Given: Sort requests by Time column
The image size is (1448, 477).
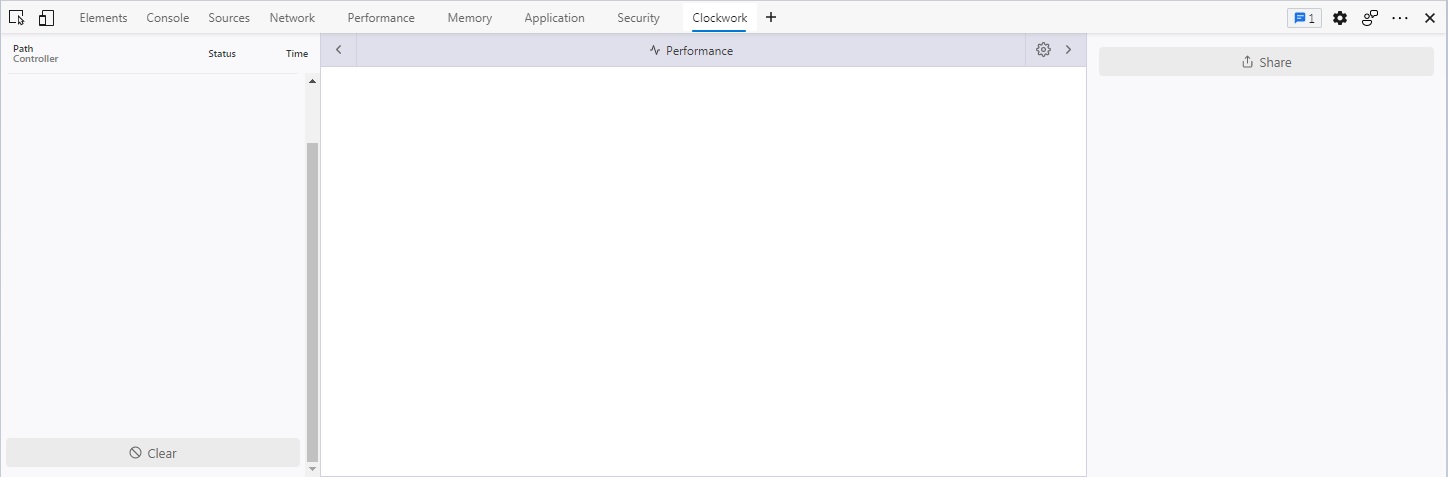Looking at the screenshot, I should [297, 54].
